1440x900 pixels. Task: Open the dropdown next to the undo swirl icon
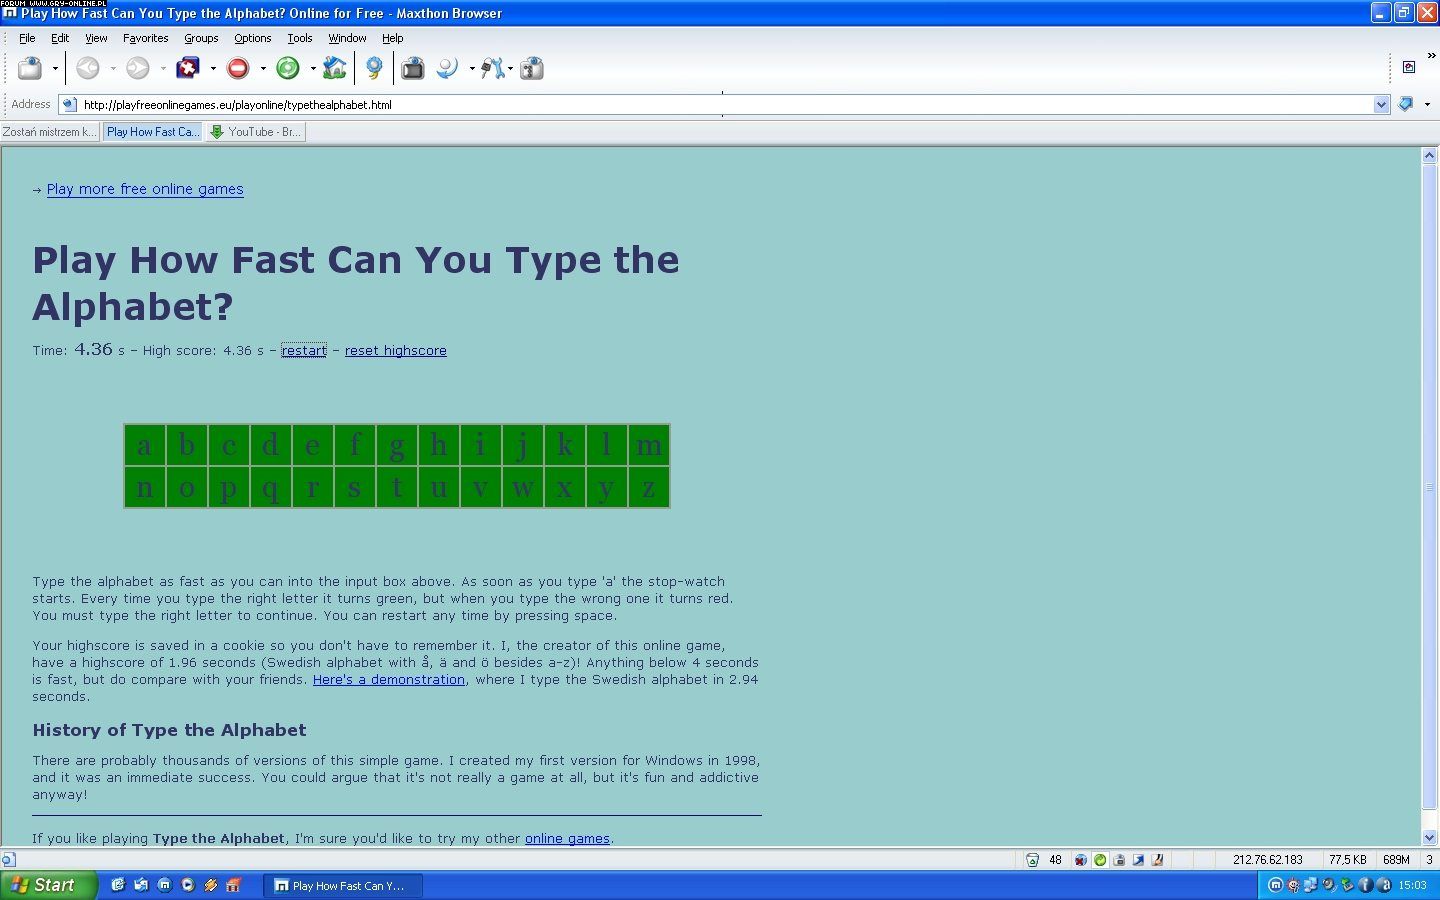(x=472, y=69)
